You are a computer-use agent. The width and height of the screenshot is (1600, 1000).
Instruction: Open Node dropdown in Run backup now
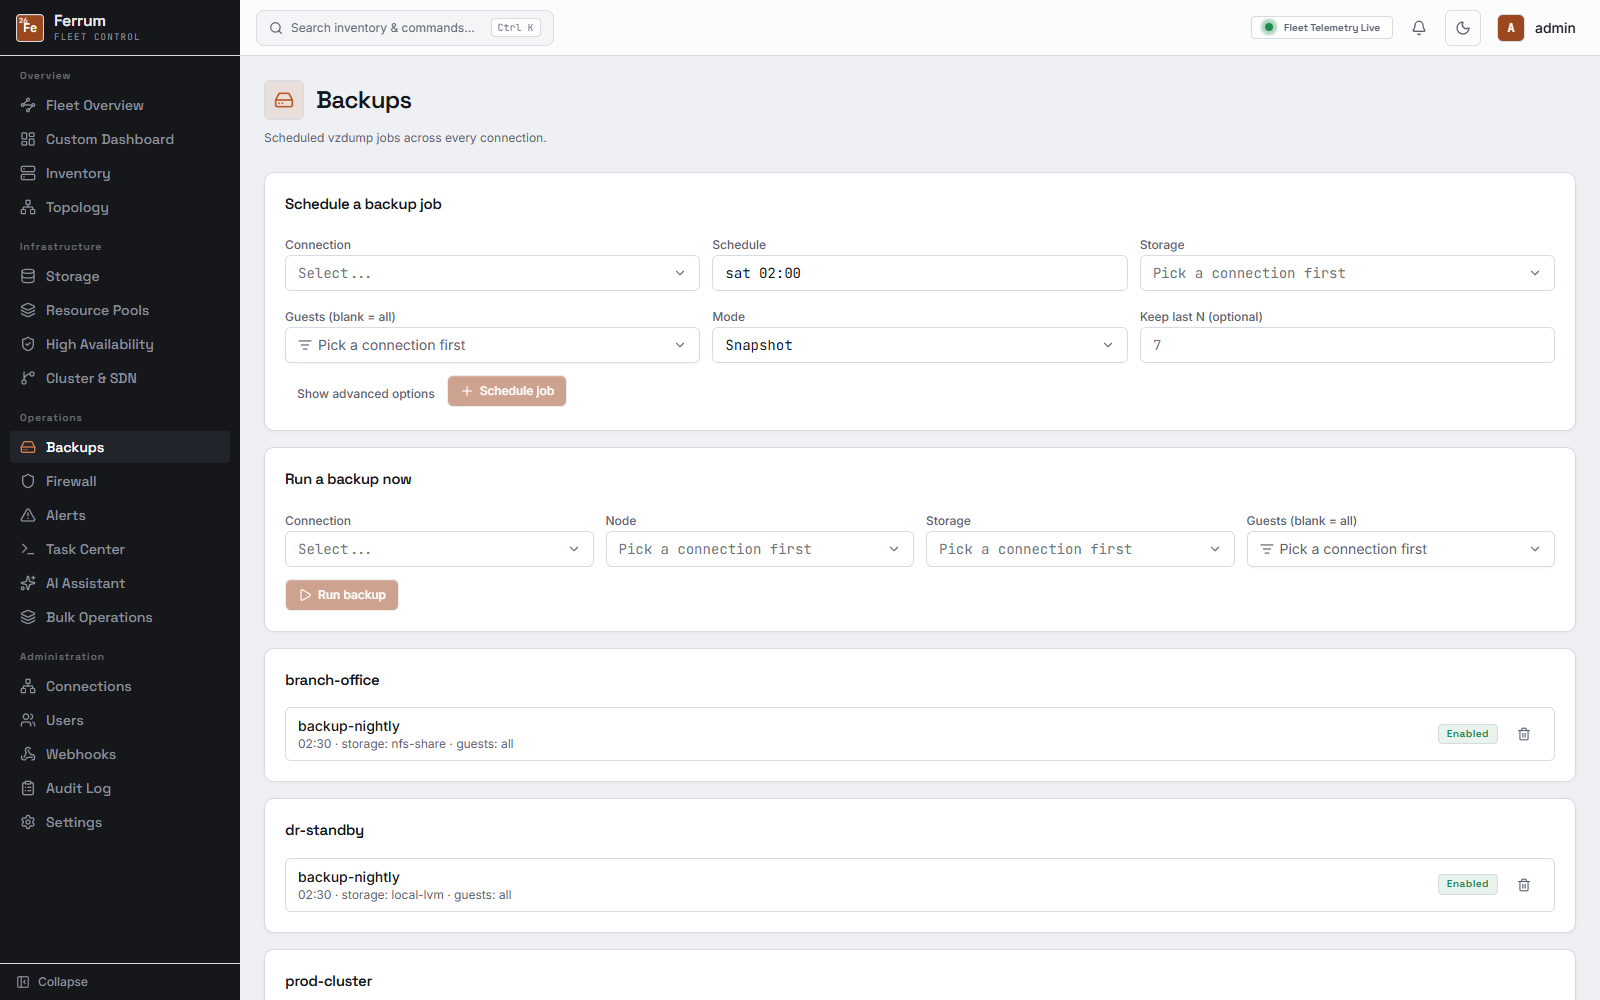(759, 549)
